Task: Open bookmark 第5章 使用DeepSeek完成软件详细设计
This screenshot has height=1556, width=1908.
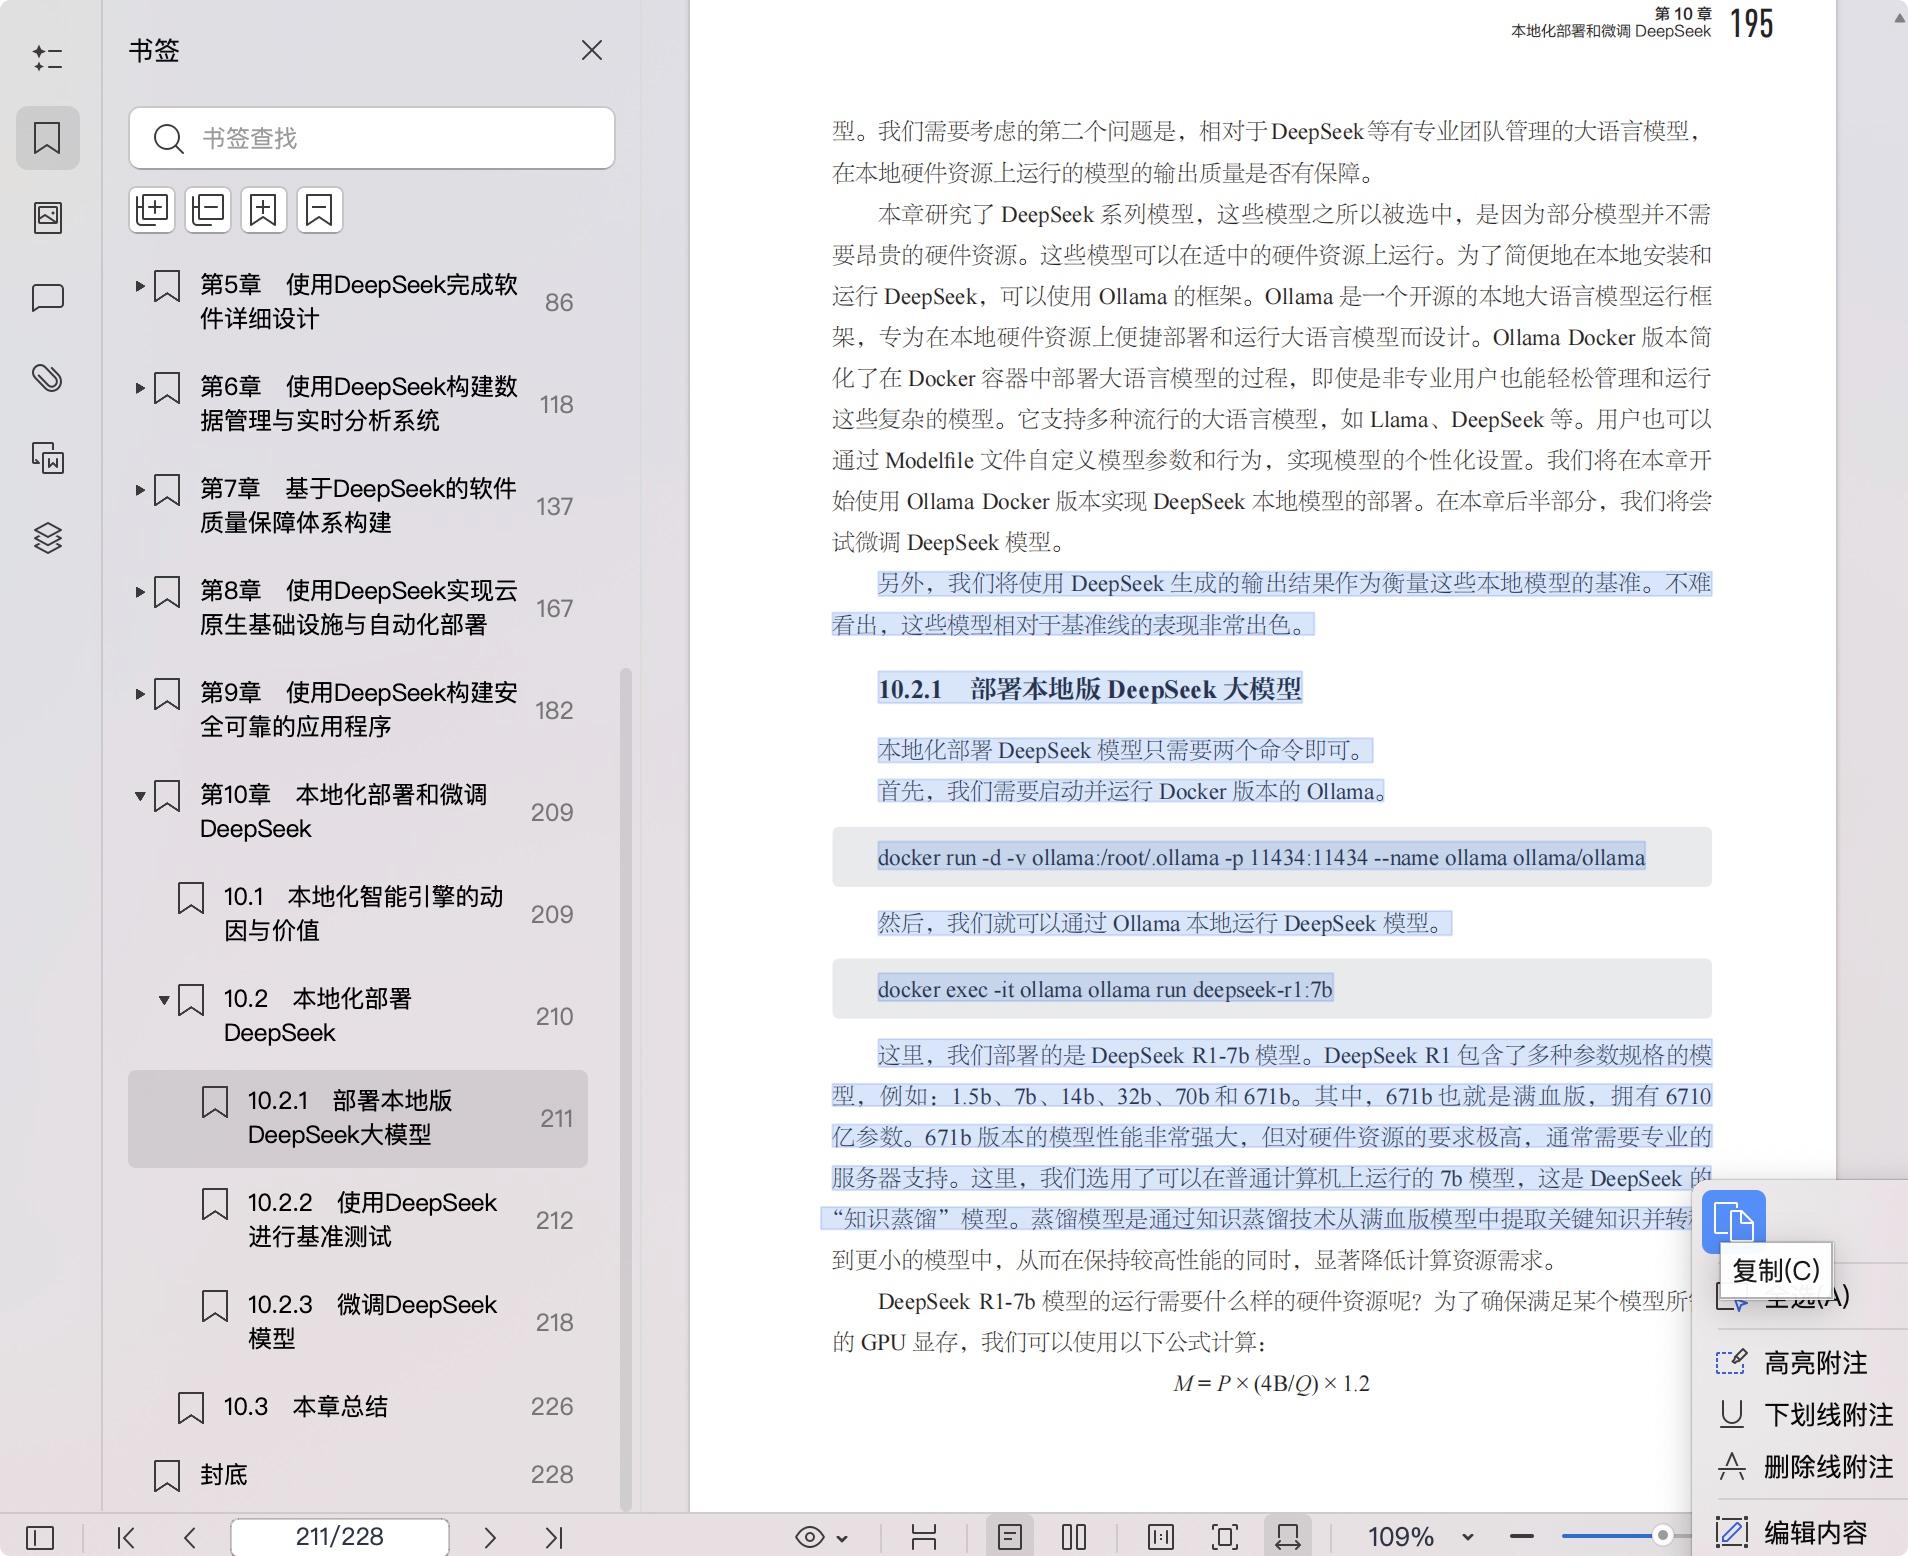Action: point(358,302)
